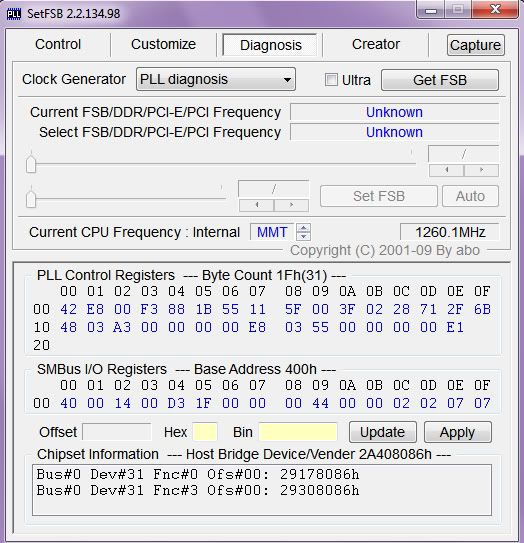
Task: Click chipset line ending 29308086h
Action: coord(198,490)
